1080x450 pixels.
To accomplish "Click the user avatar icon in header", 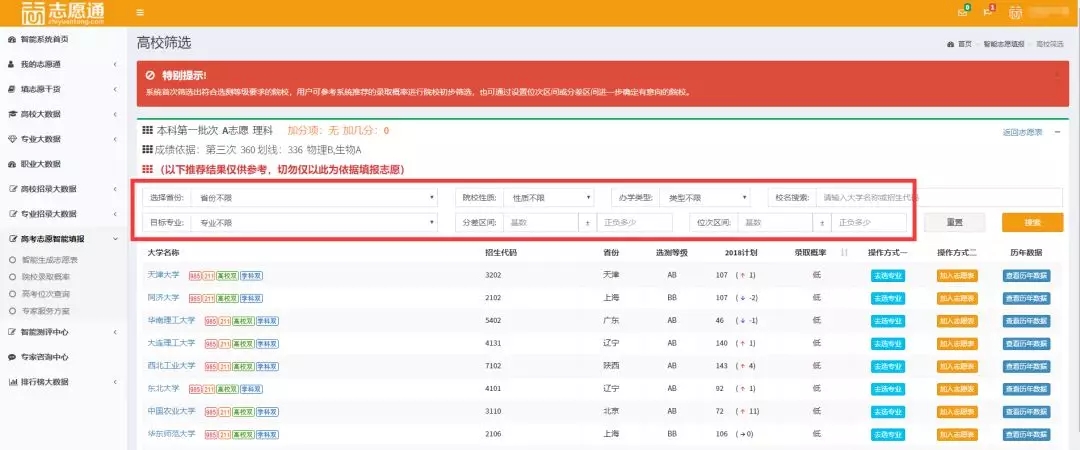I will [x=1014, y=12].
